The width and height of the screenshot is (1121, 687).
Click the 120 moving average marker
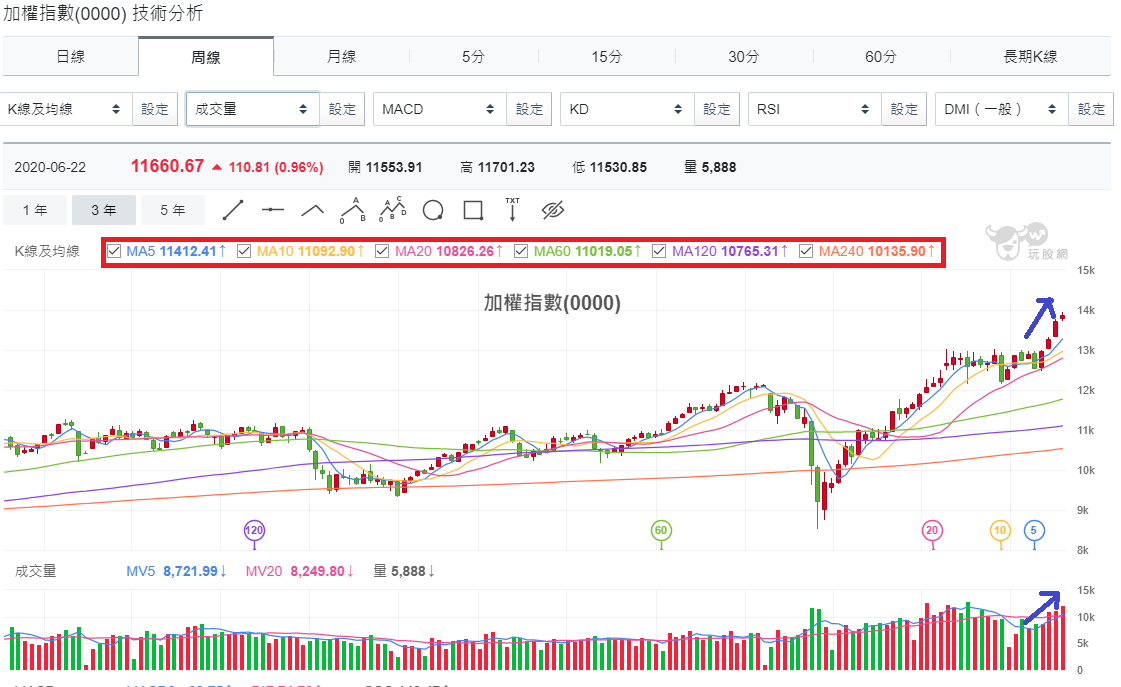click(255, 530)
